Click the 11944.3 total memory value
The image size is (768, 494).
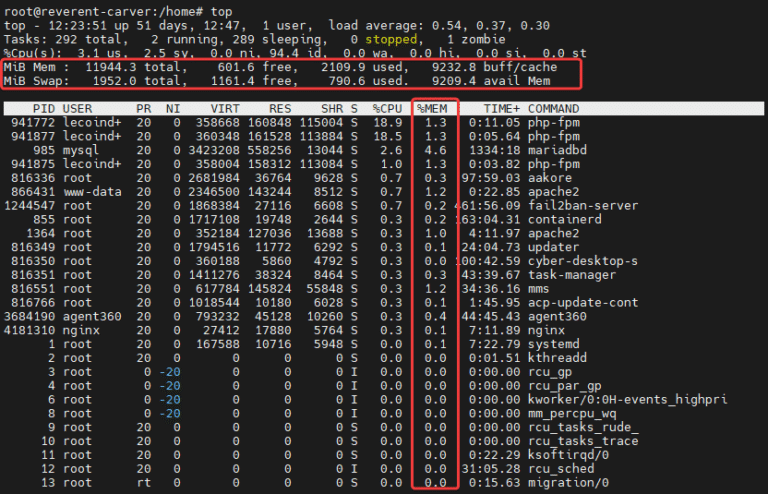coord(111,67)
